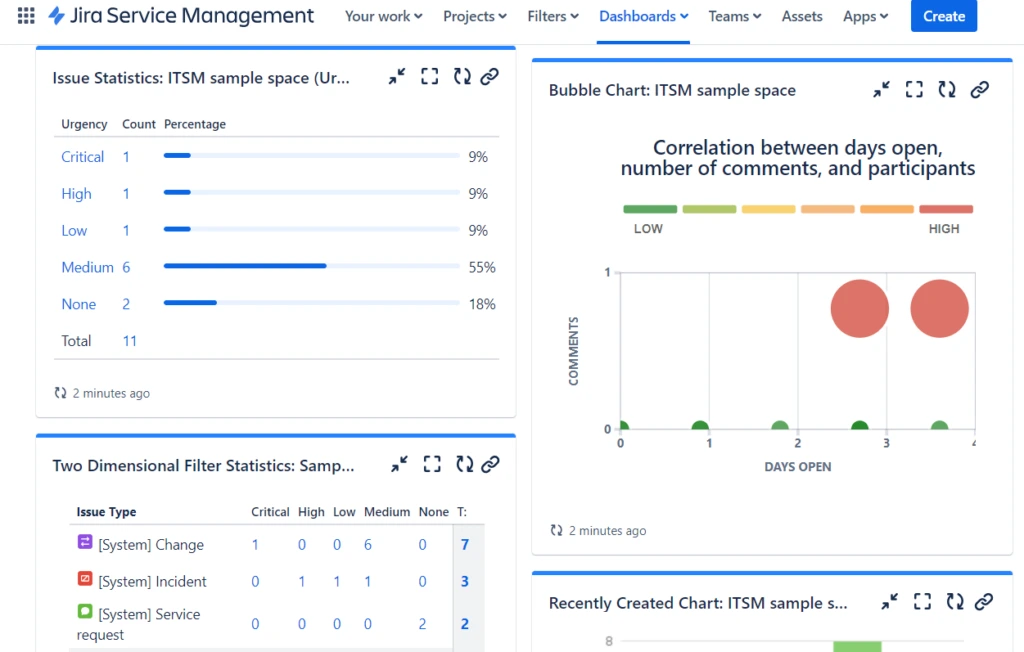Open the None urgency link
This screenshot has height=652, width=1024.
coord(78,304)
